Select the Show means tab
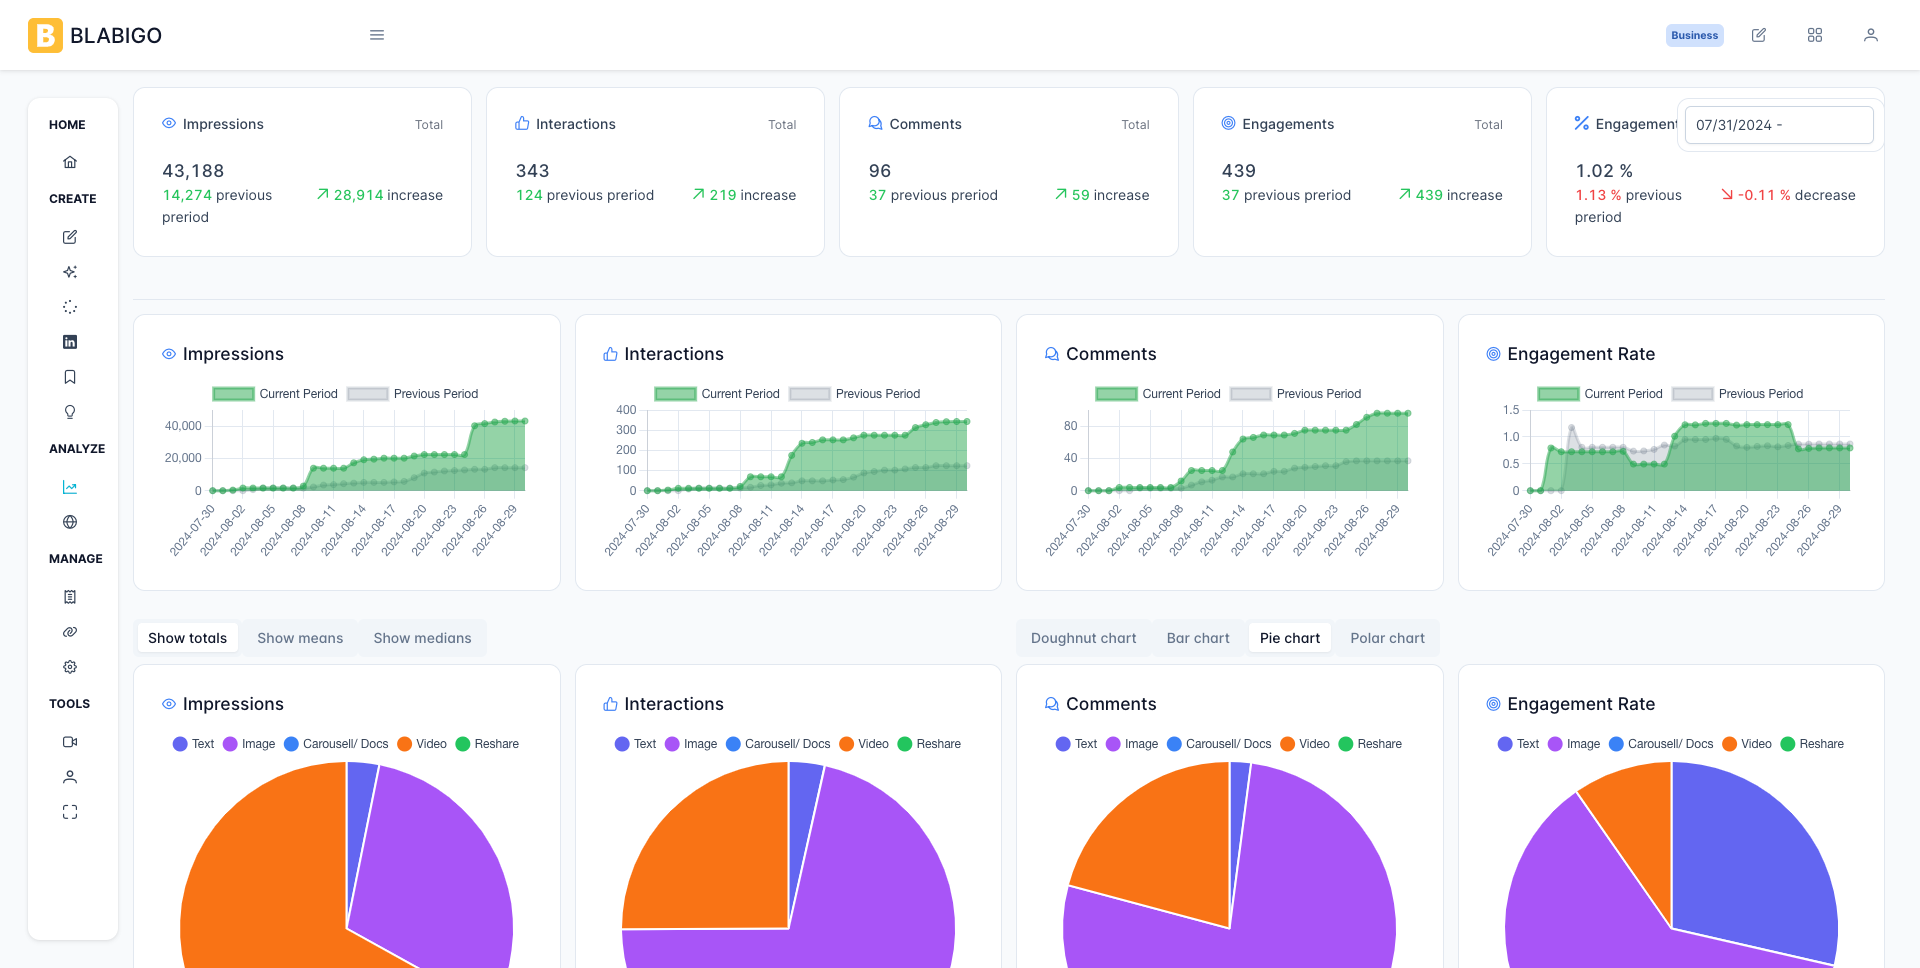1920x968 pixels. coord(299,637)
